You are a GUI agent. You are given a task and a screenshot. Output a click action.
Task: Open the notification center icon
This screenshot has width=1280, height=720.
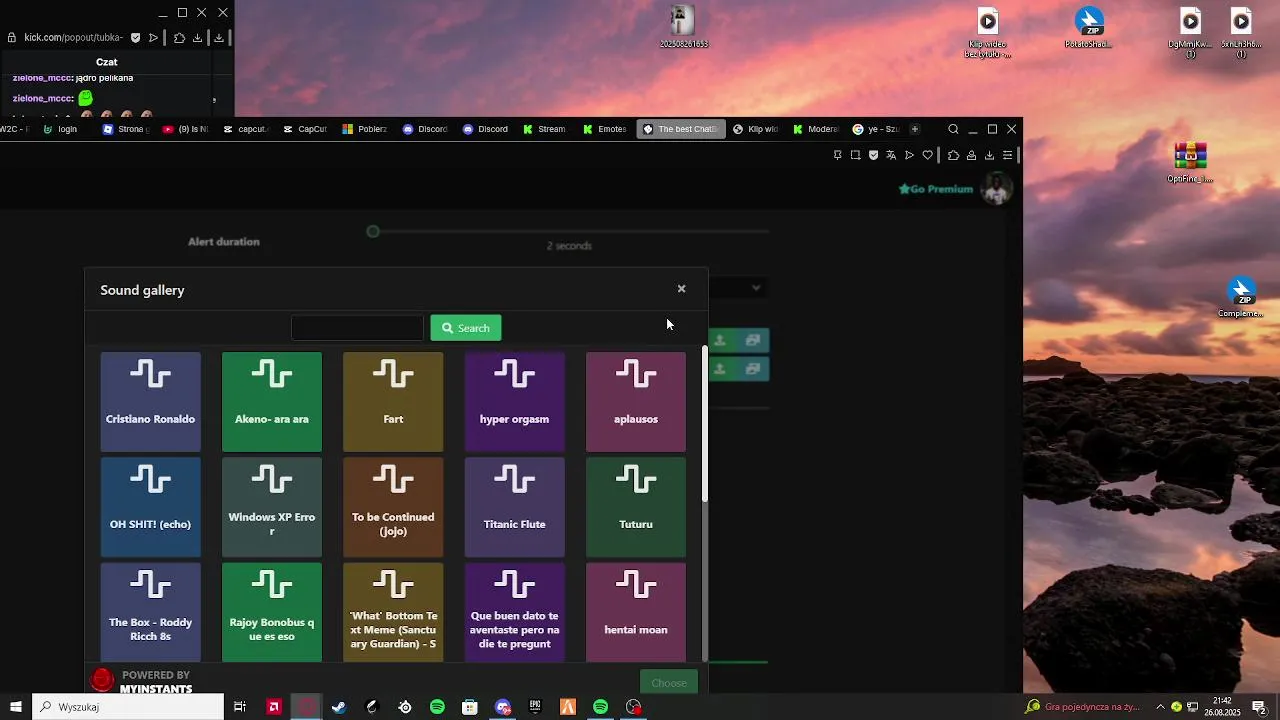1259,707
